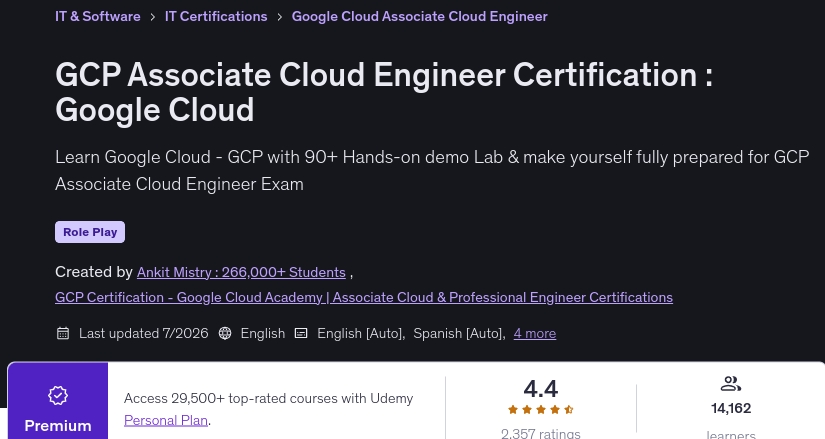
Task: Click the course subtitle description
Action: [432, 171]
